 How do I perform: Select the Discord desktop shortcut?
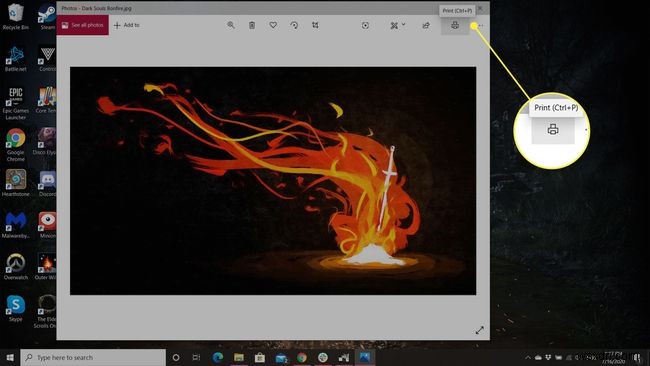click(47, 183)
